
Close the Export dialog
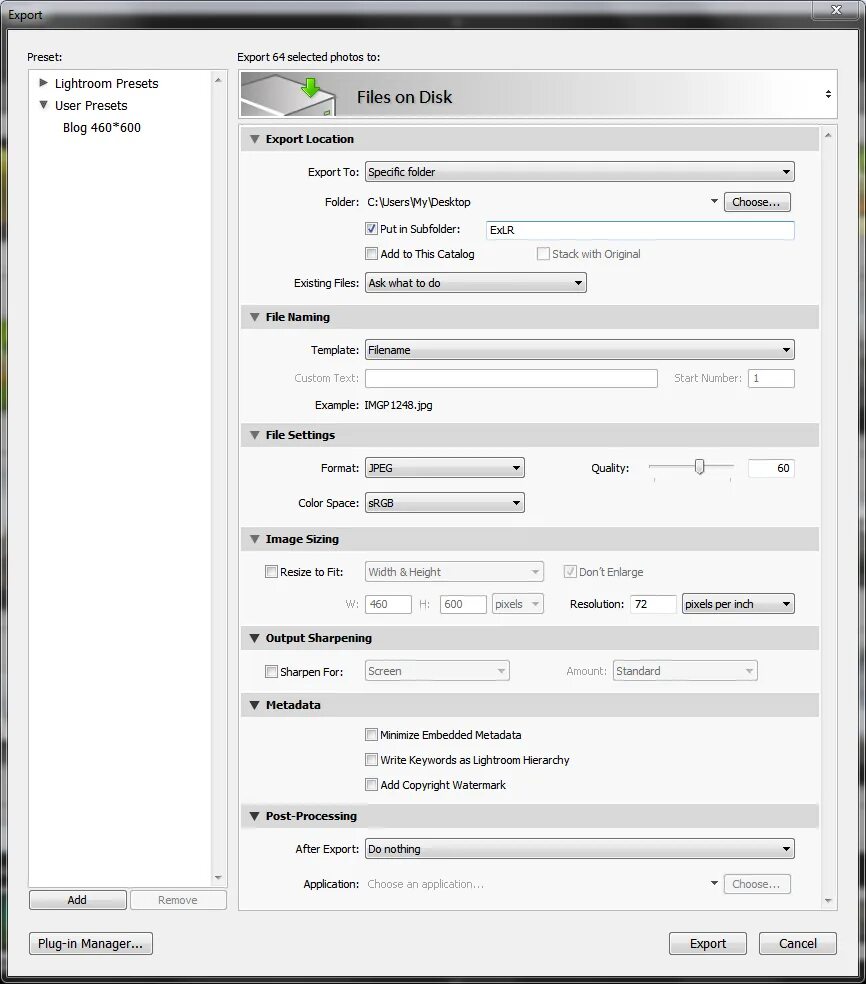[x=836, y=10]
